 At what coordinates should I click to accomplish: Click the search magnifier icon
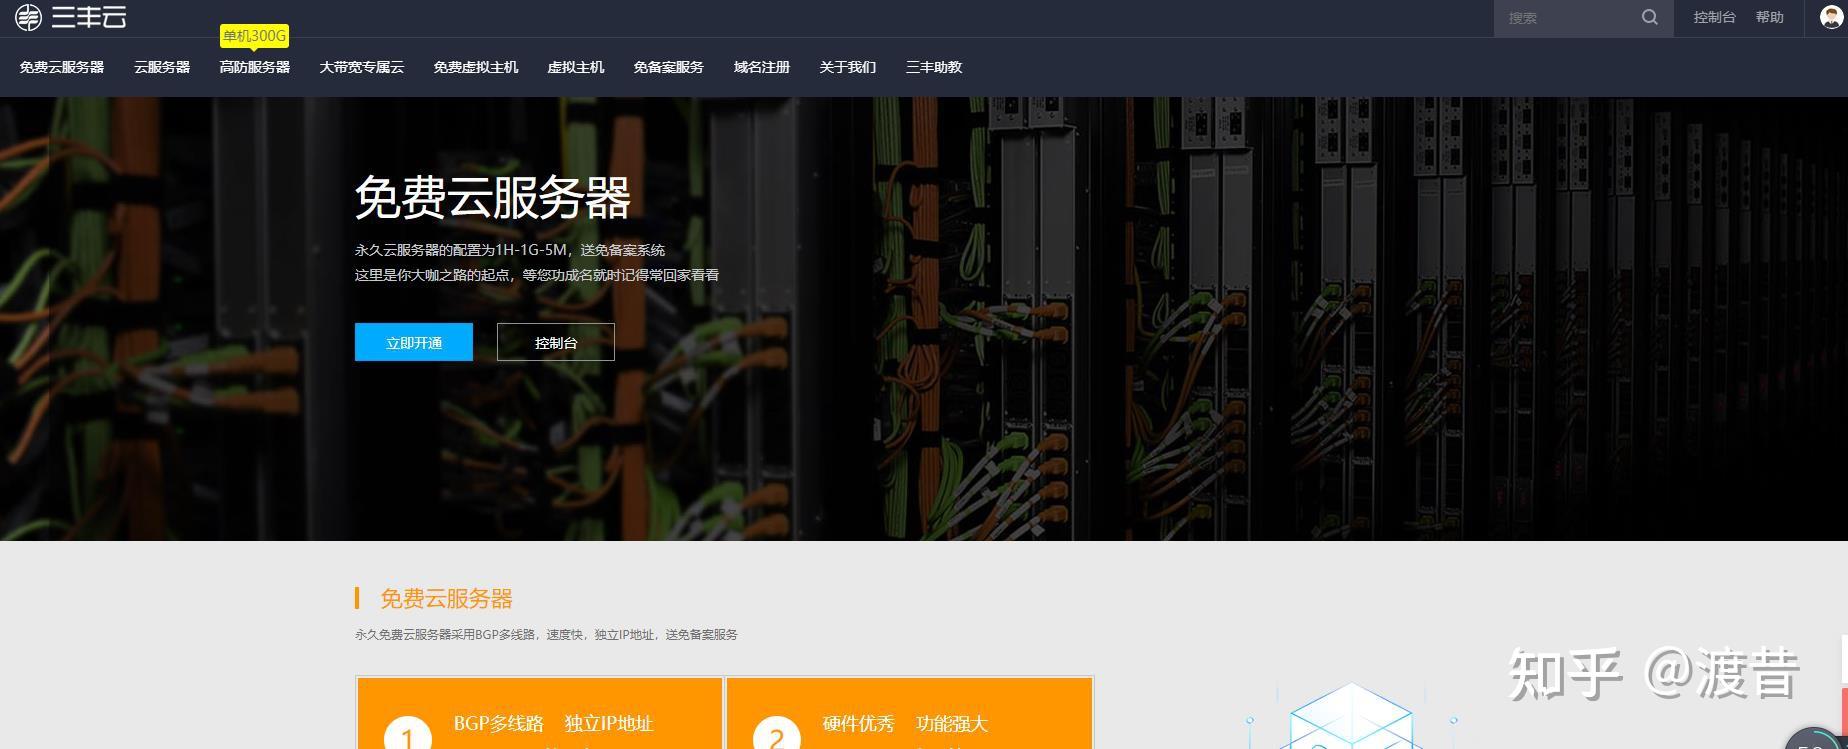click(x=1650, y=17)
